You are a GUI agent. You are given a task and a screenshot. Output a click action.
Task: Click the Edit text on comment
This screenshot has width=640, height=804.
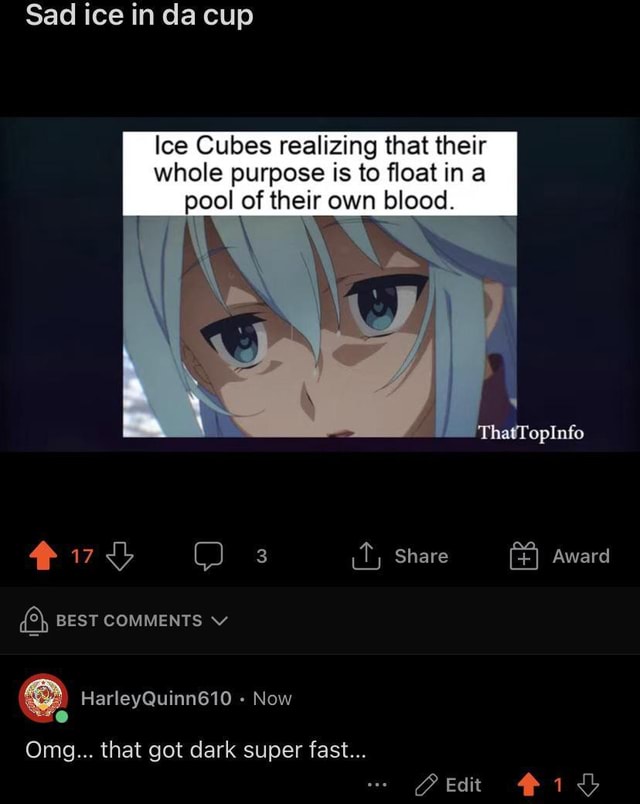464,785
